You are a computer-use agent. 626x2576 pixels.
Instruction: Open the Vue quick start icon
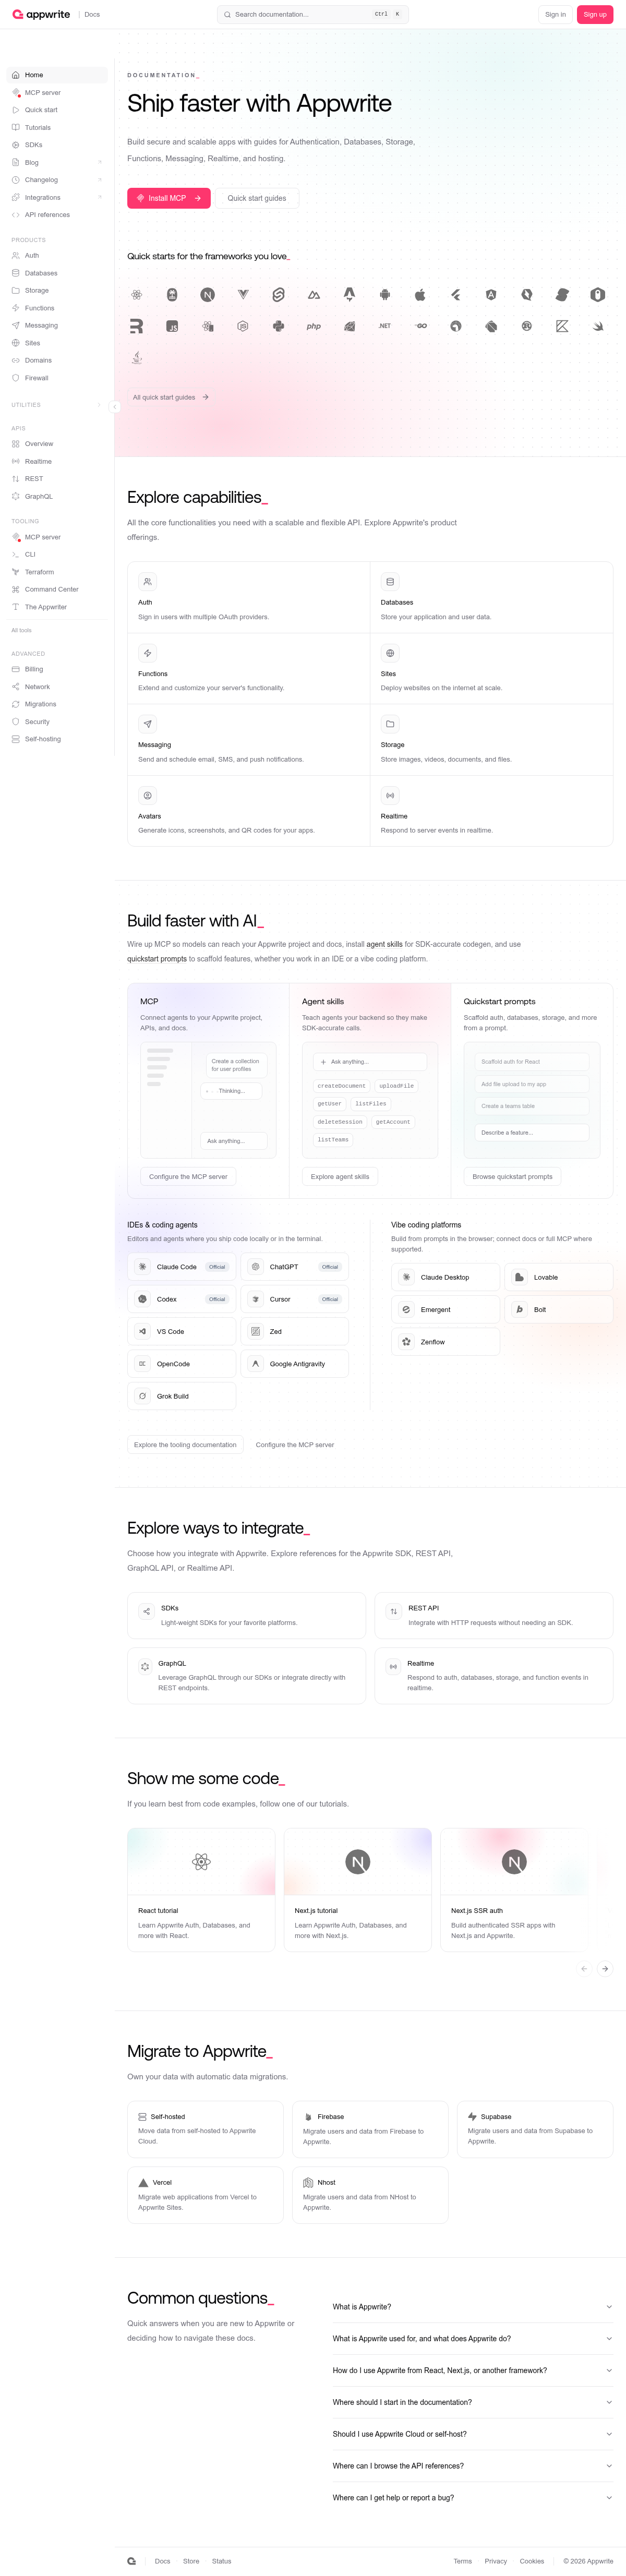243,295
